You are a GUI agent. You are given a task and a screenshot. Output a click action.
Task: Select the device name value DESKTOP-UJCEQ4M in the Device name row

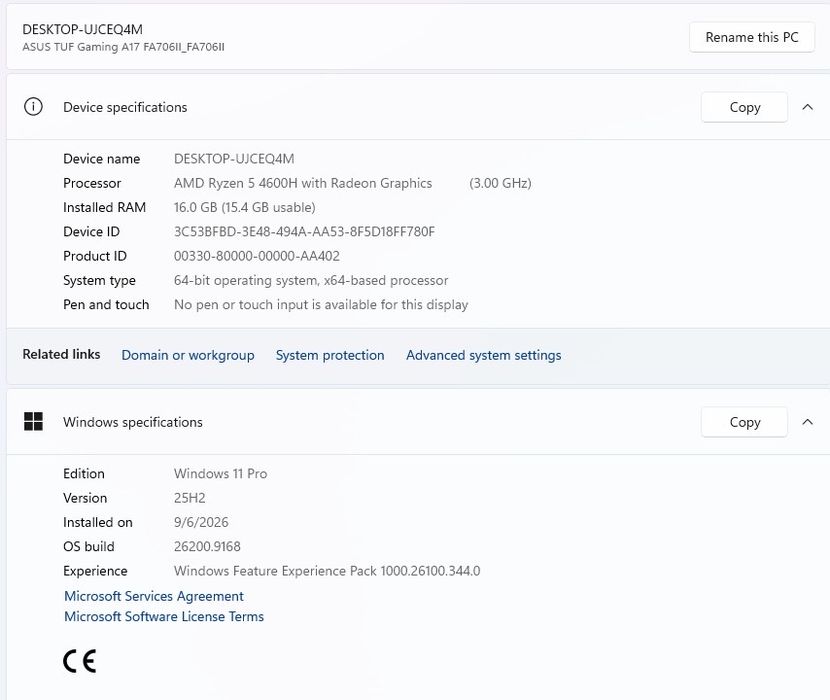point(234,159)
